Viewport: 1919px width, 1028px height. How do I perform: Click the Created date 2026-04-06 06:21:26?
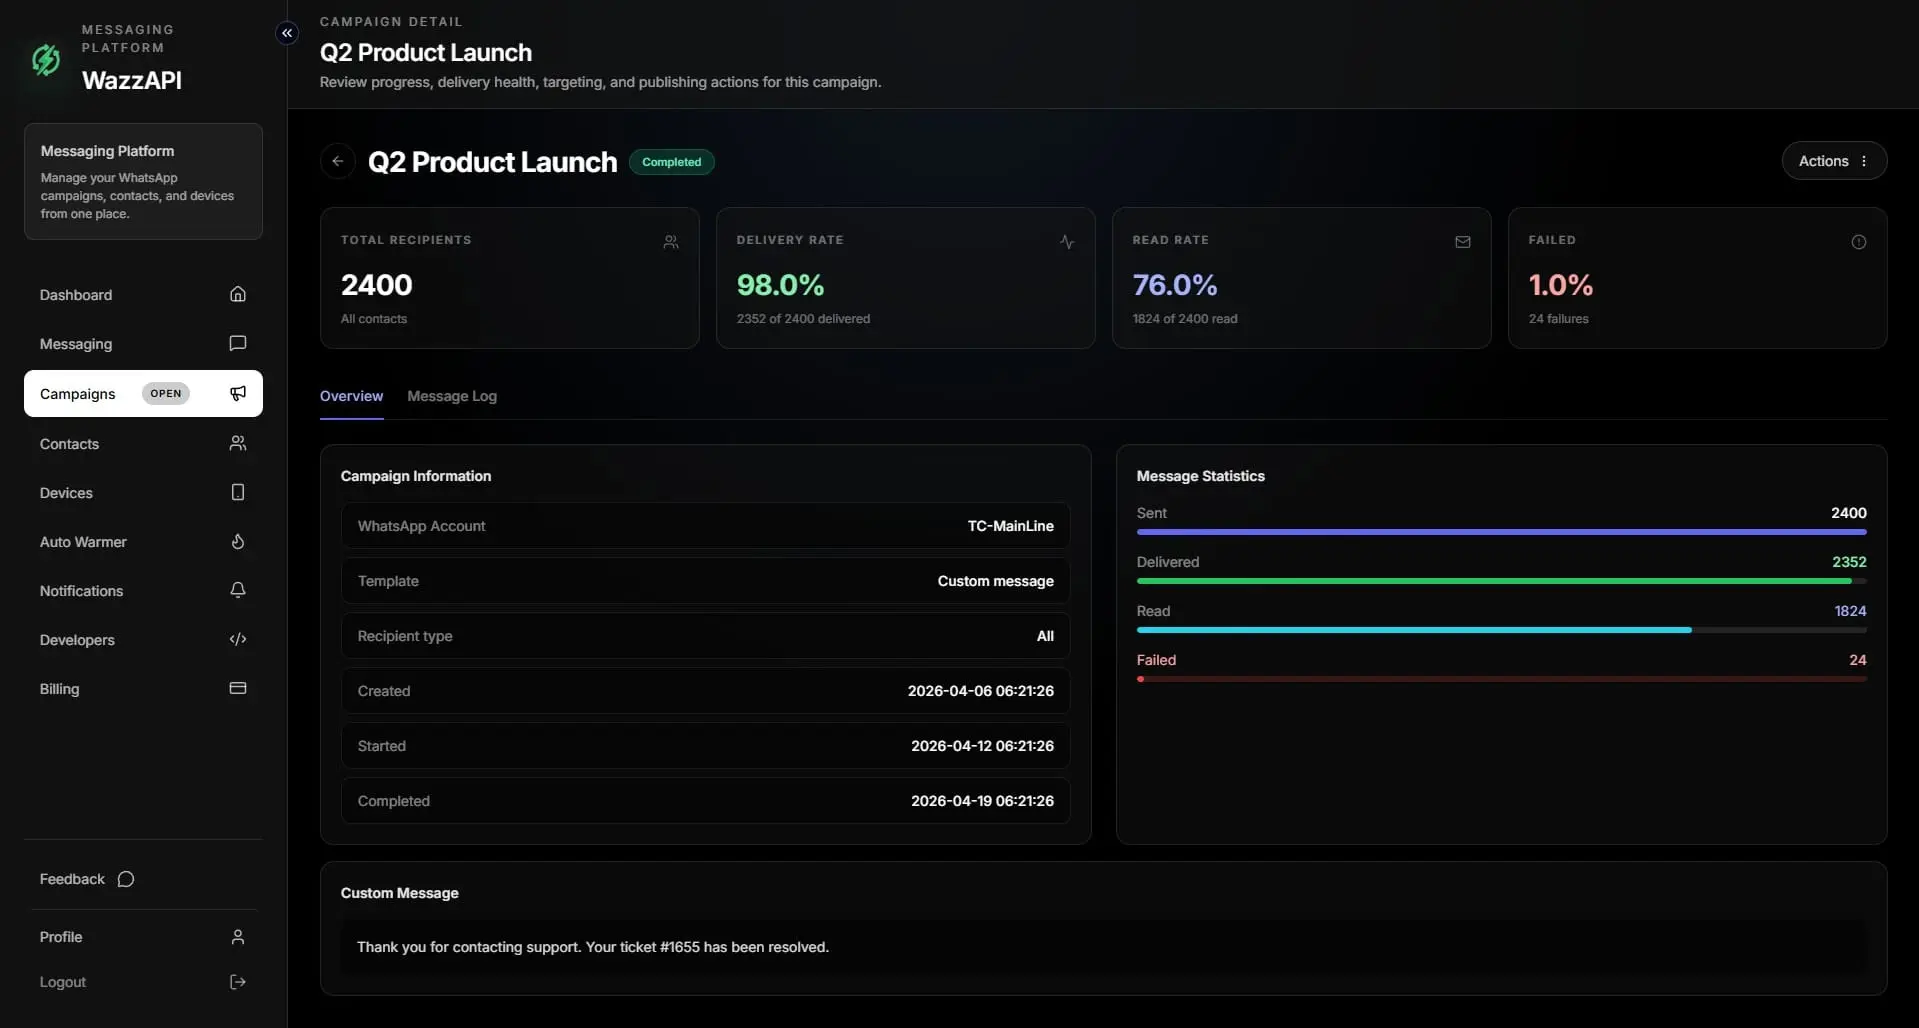980,691
